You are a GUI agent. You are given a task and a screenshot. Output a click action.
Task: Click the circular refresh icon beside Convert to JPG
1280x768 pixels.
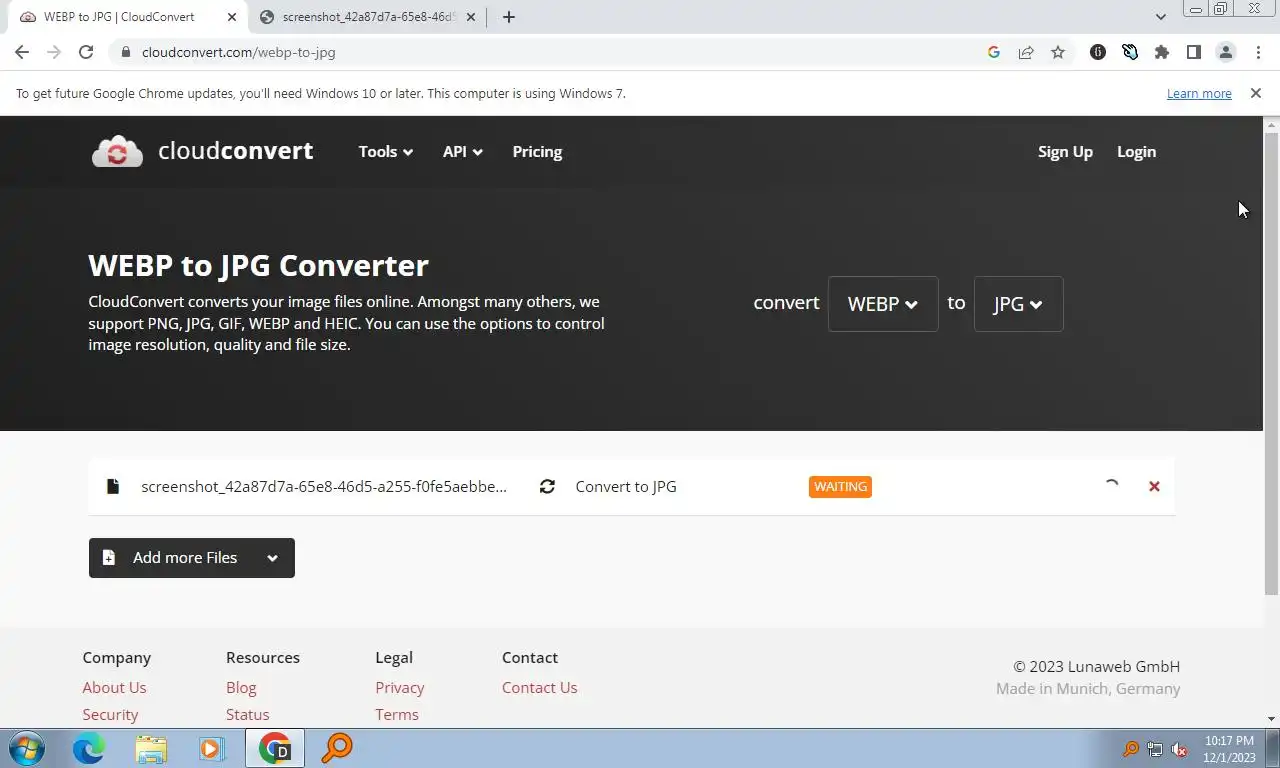(547, 487)
